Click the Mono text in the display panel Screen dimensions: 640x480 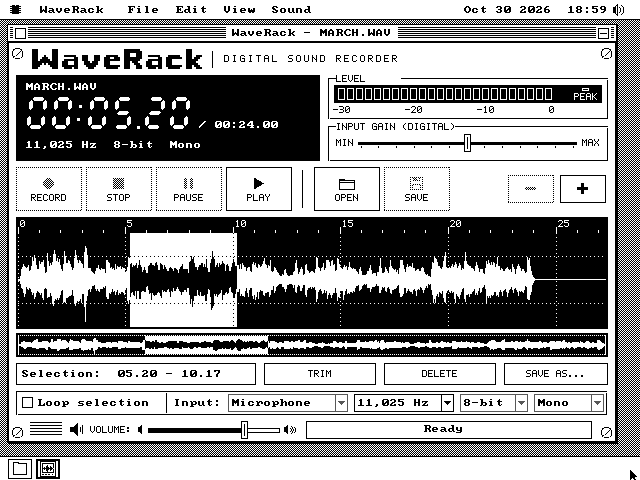pyautogui.click(x=185, y=144)
